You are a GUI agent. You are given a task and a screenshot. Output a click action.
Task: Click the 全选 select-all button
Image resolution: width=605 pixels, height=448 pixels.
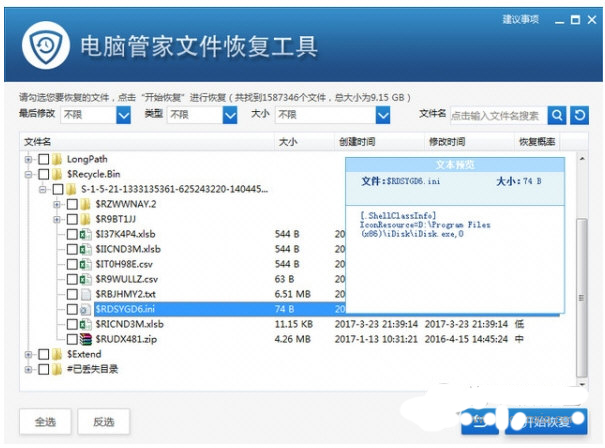tap(48, 421)
